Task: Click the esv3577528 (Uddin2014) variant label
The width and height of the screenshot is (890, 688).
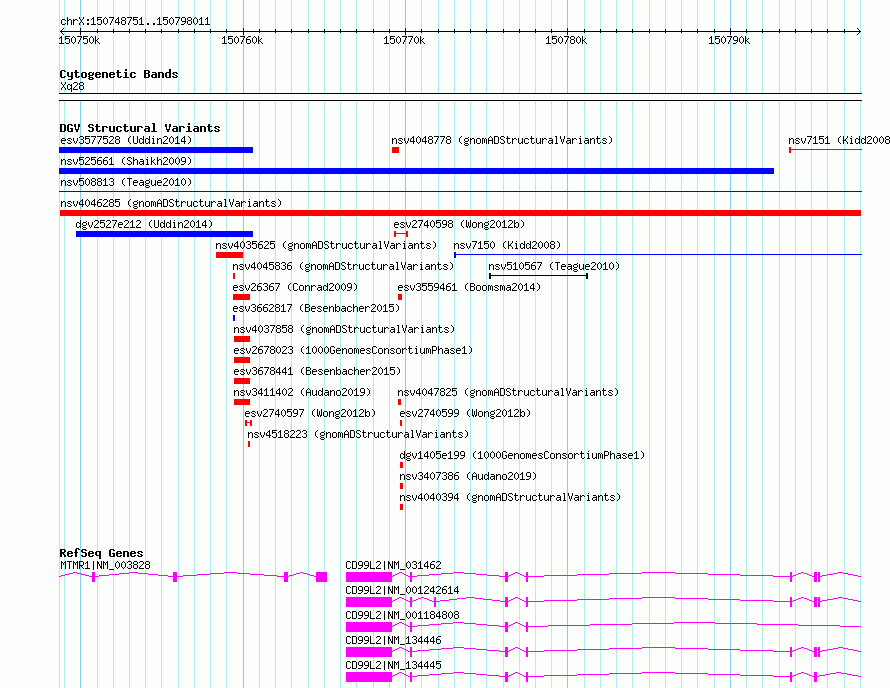Action: coord(126,140)
